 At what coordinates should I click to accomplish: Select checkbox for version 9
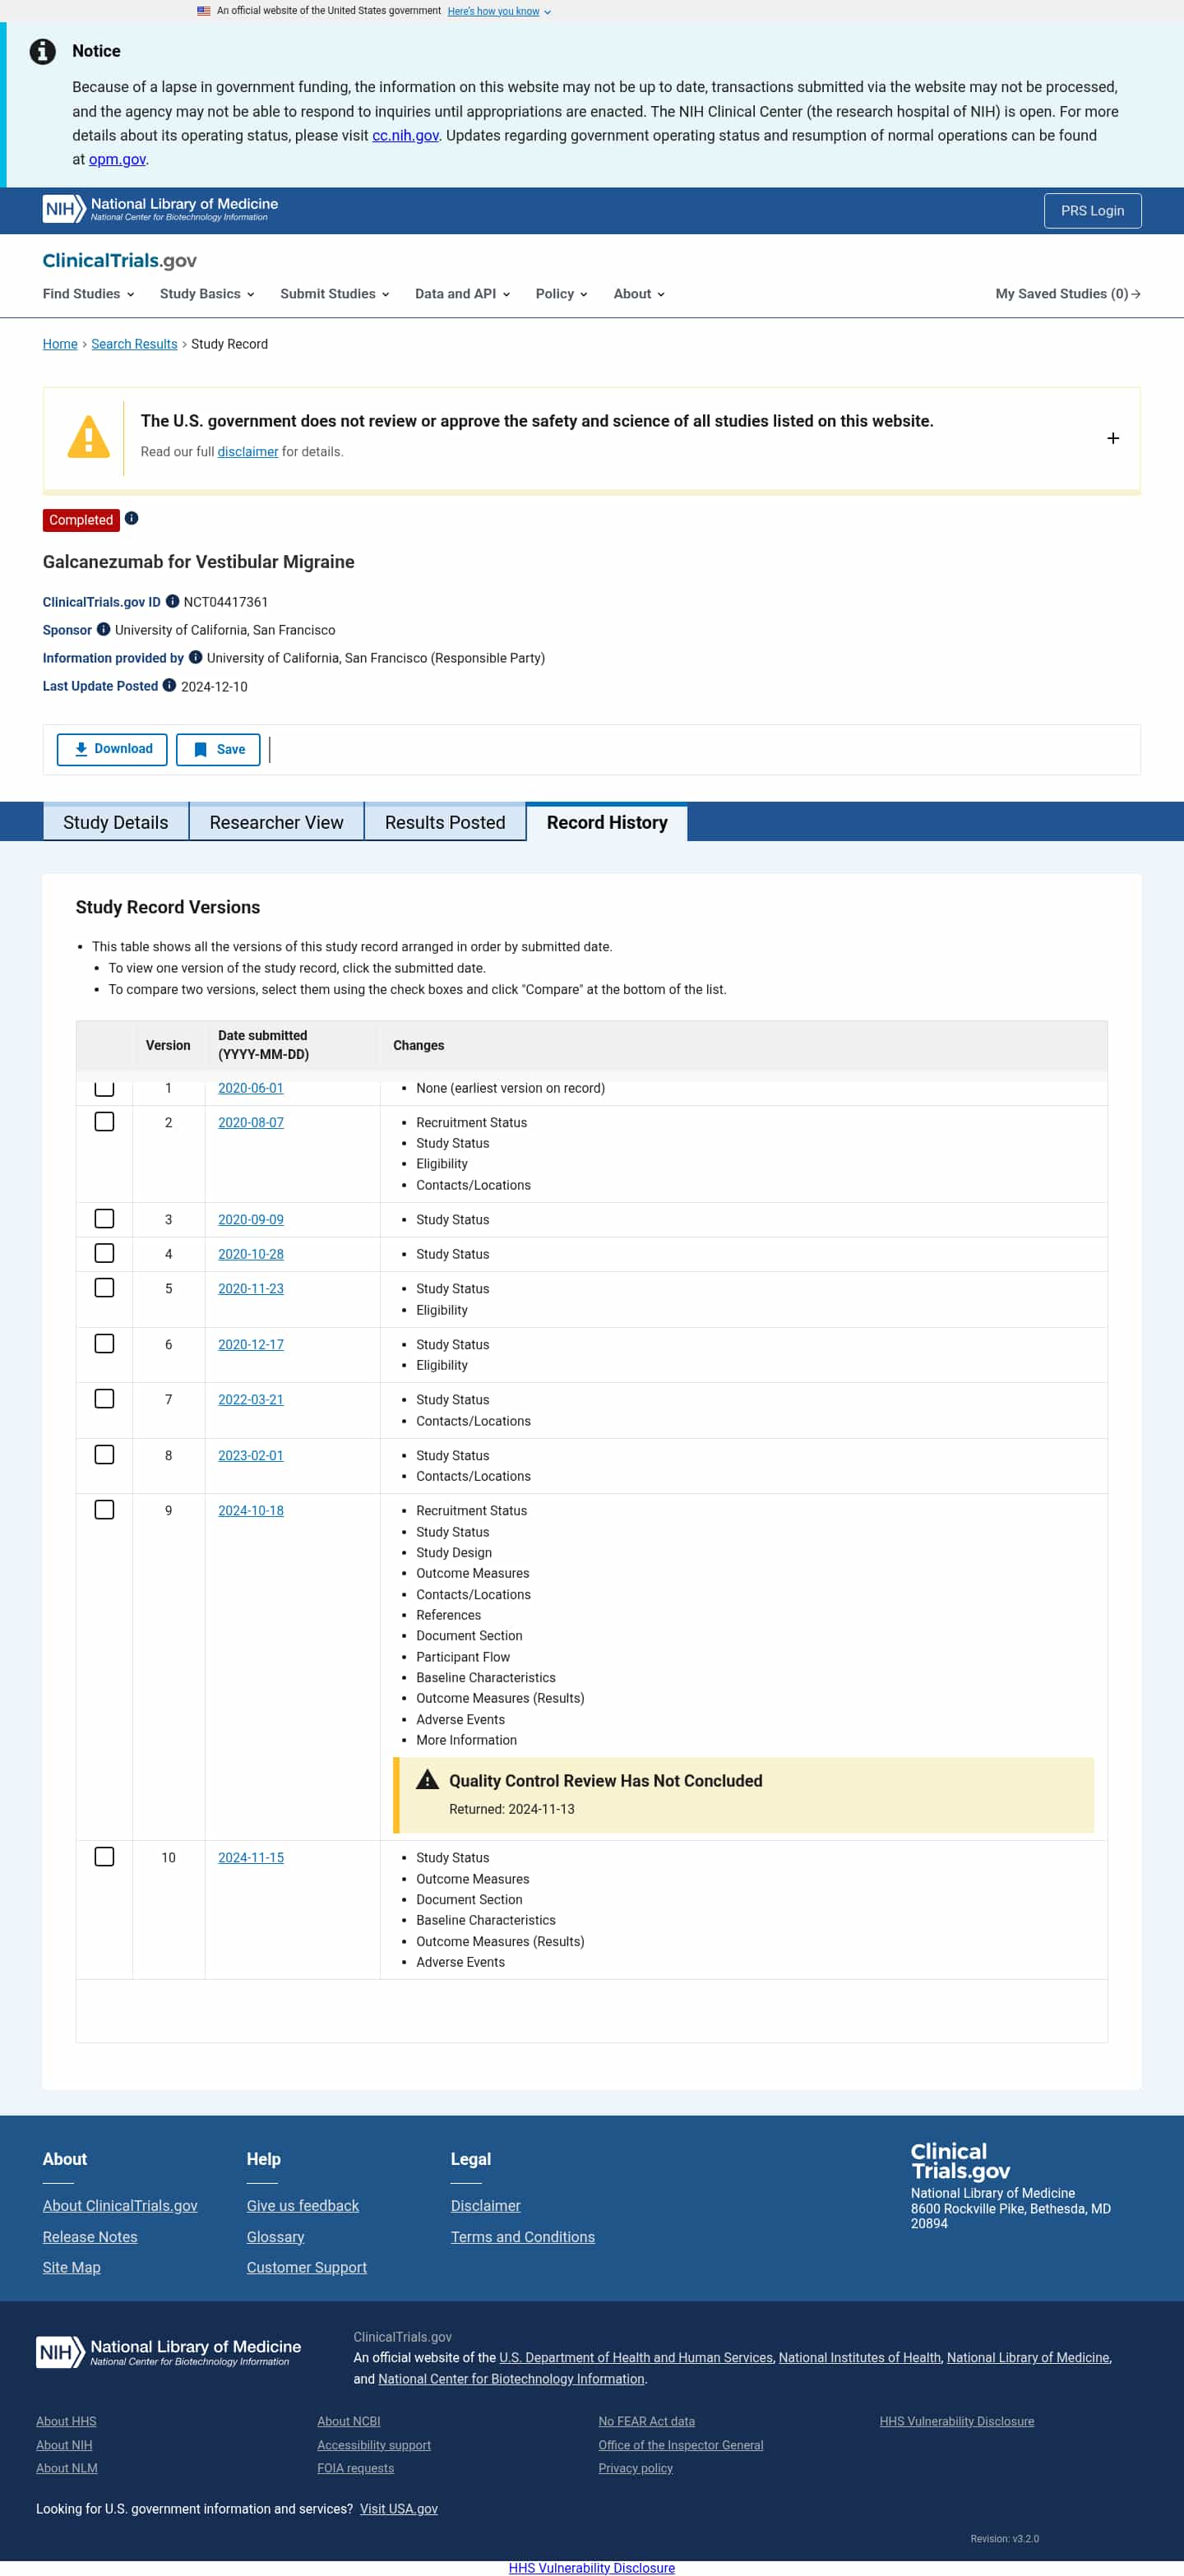[104, 1509]
